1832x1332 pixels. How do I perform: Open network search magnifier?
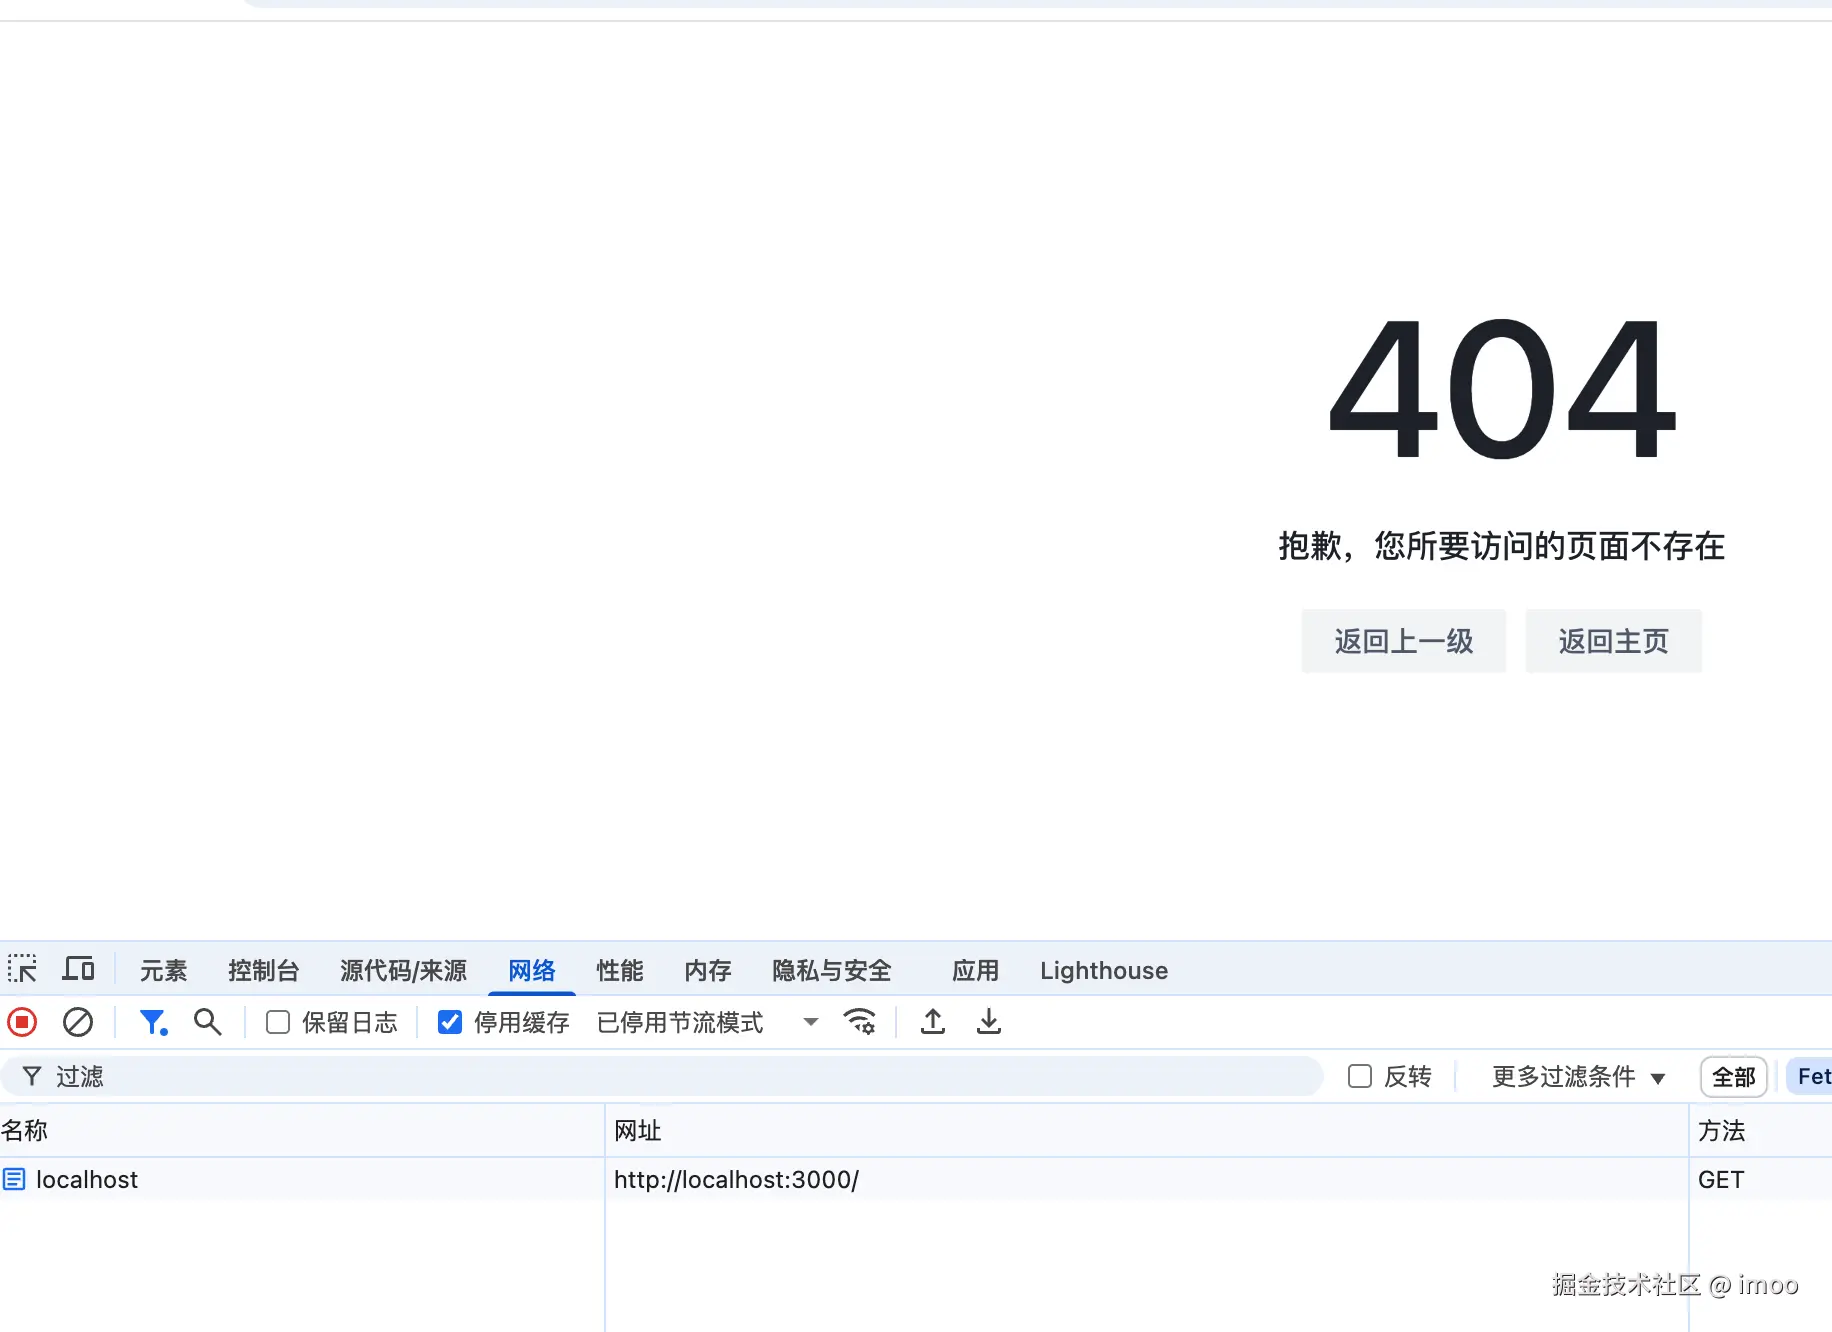[207, 1022]
